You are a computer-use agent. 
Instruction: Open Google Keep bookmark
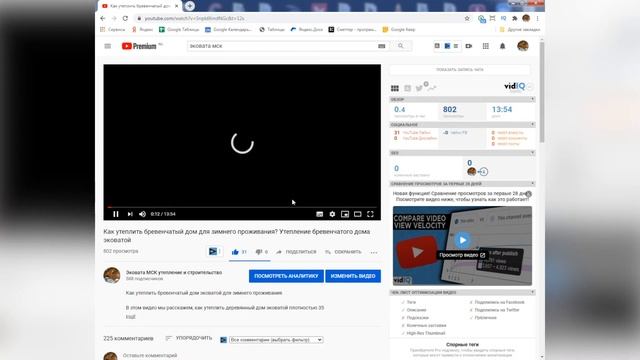[x=399, y=29]
